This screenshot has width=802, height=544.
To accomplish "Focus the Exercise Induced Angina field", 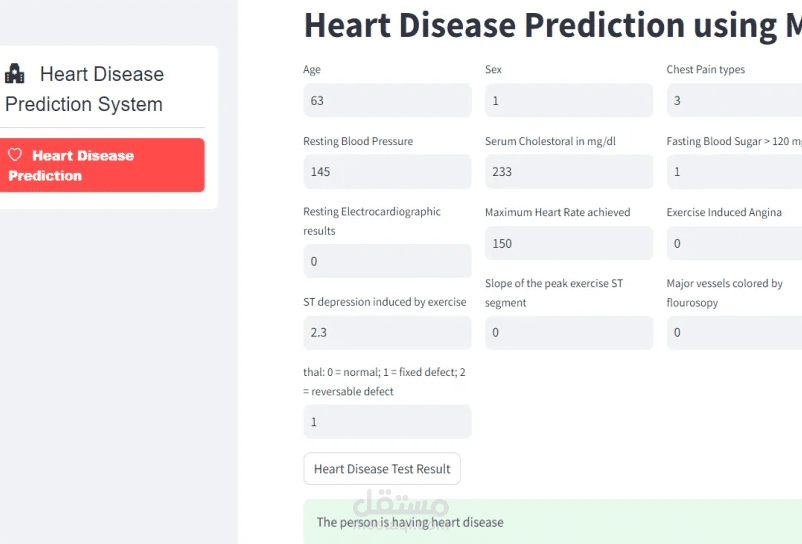I will coord(734,243).
